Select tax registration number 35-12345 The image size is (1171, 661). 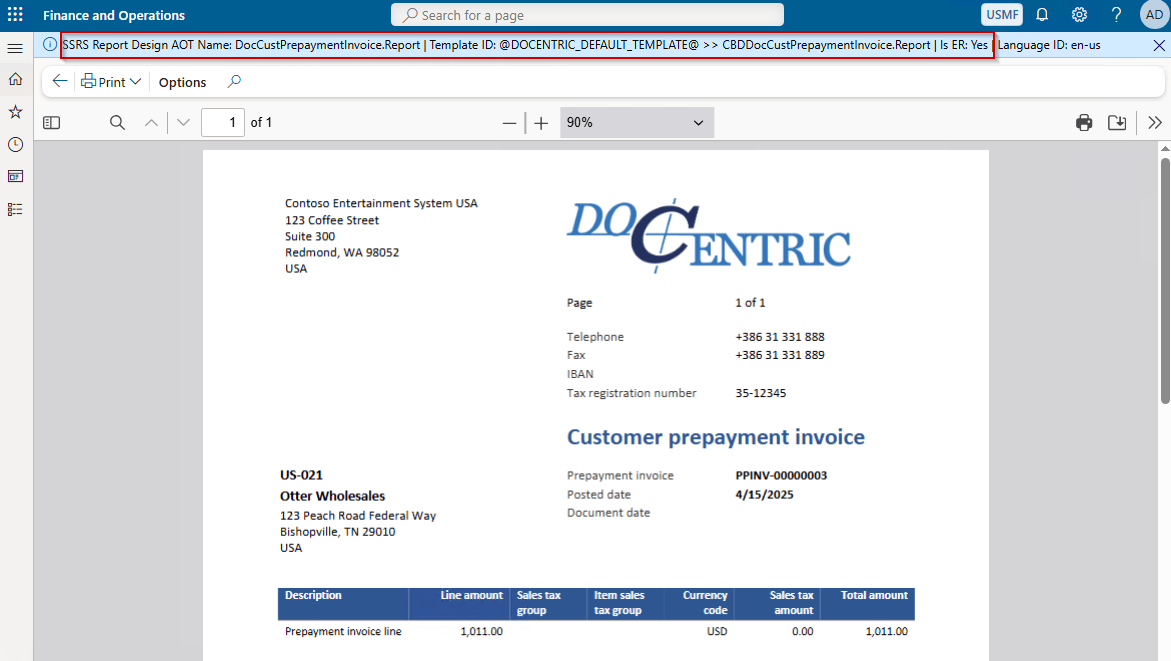click(x=760, y=393)
